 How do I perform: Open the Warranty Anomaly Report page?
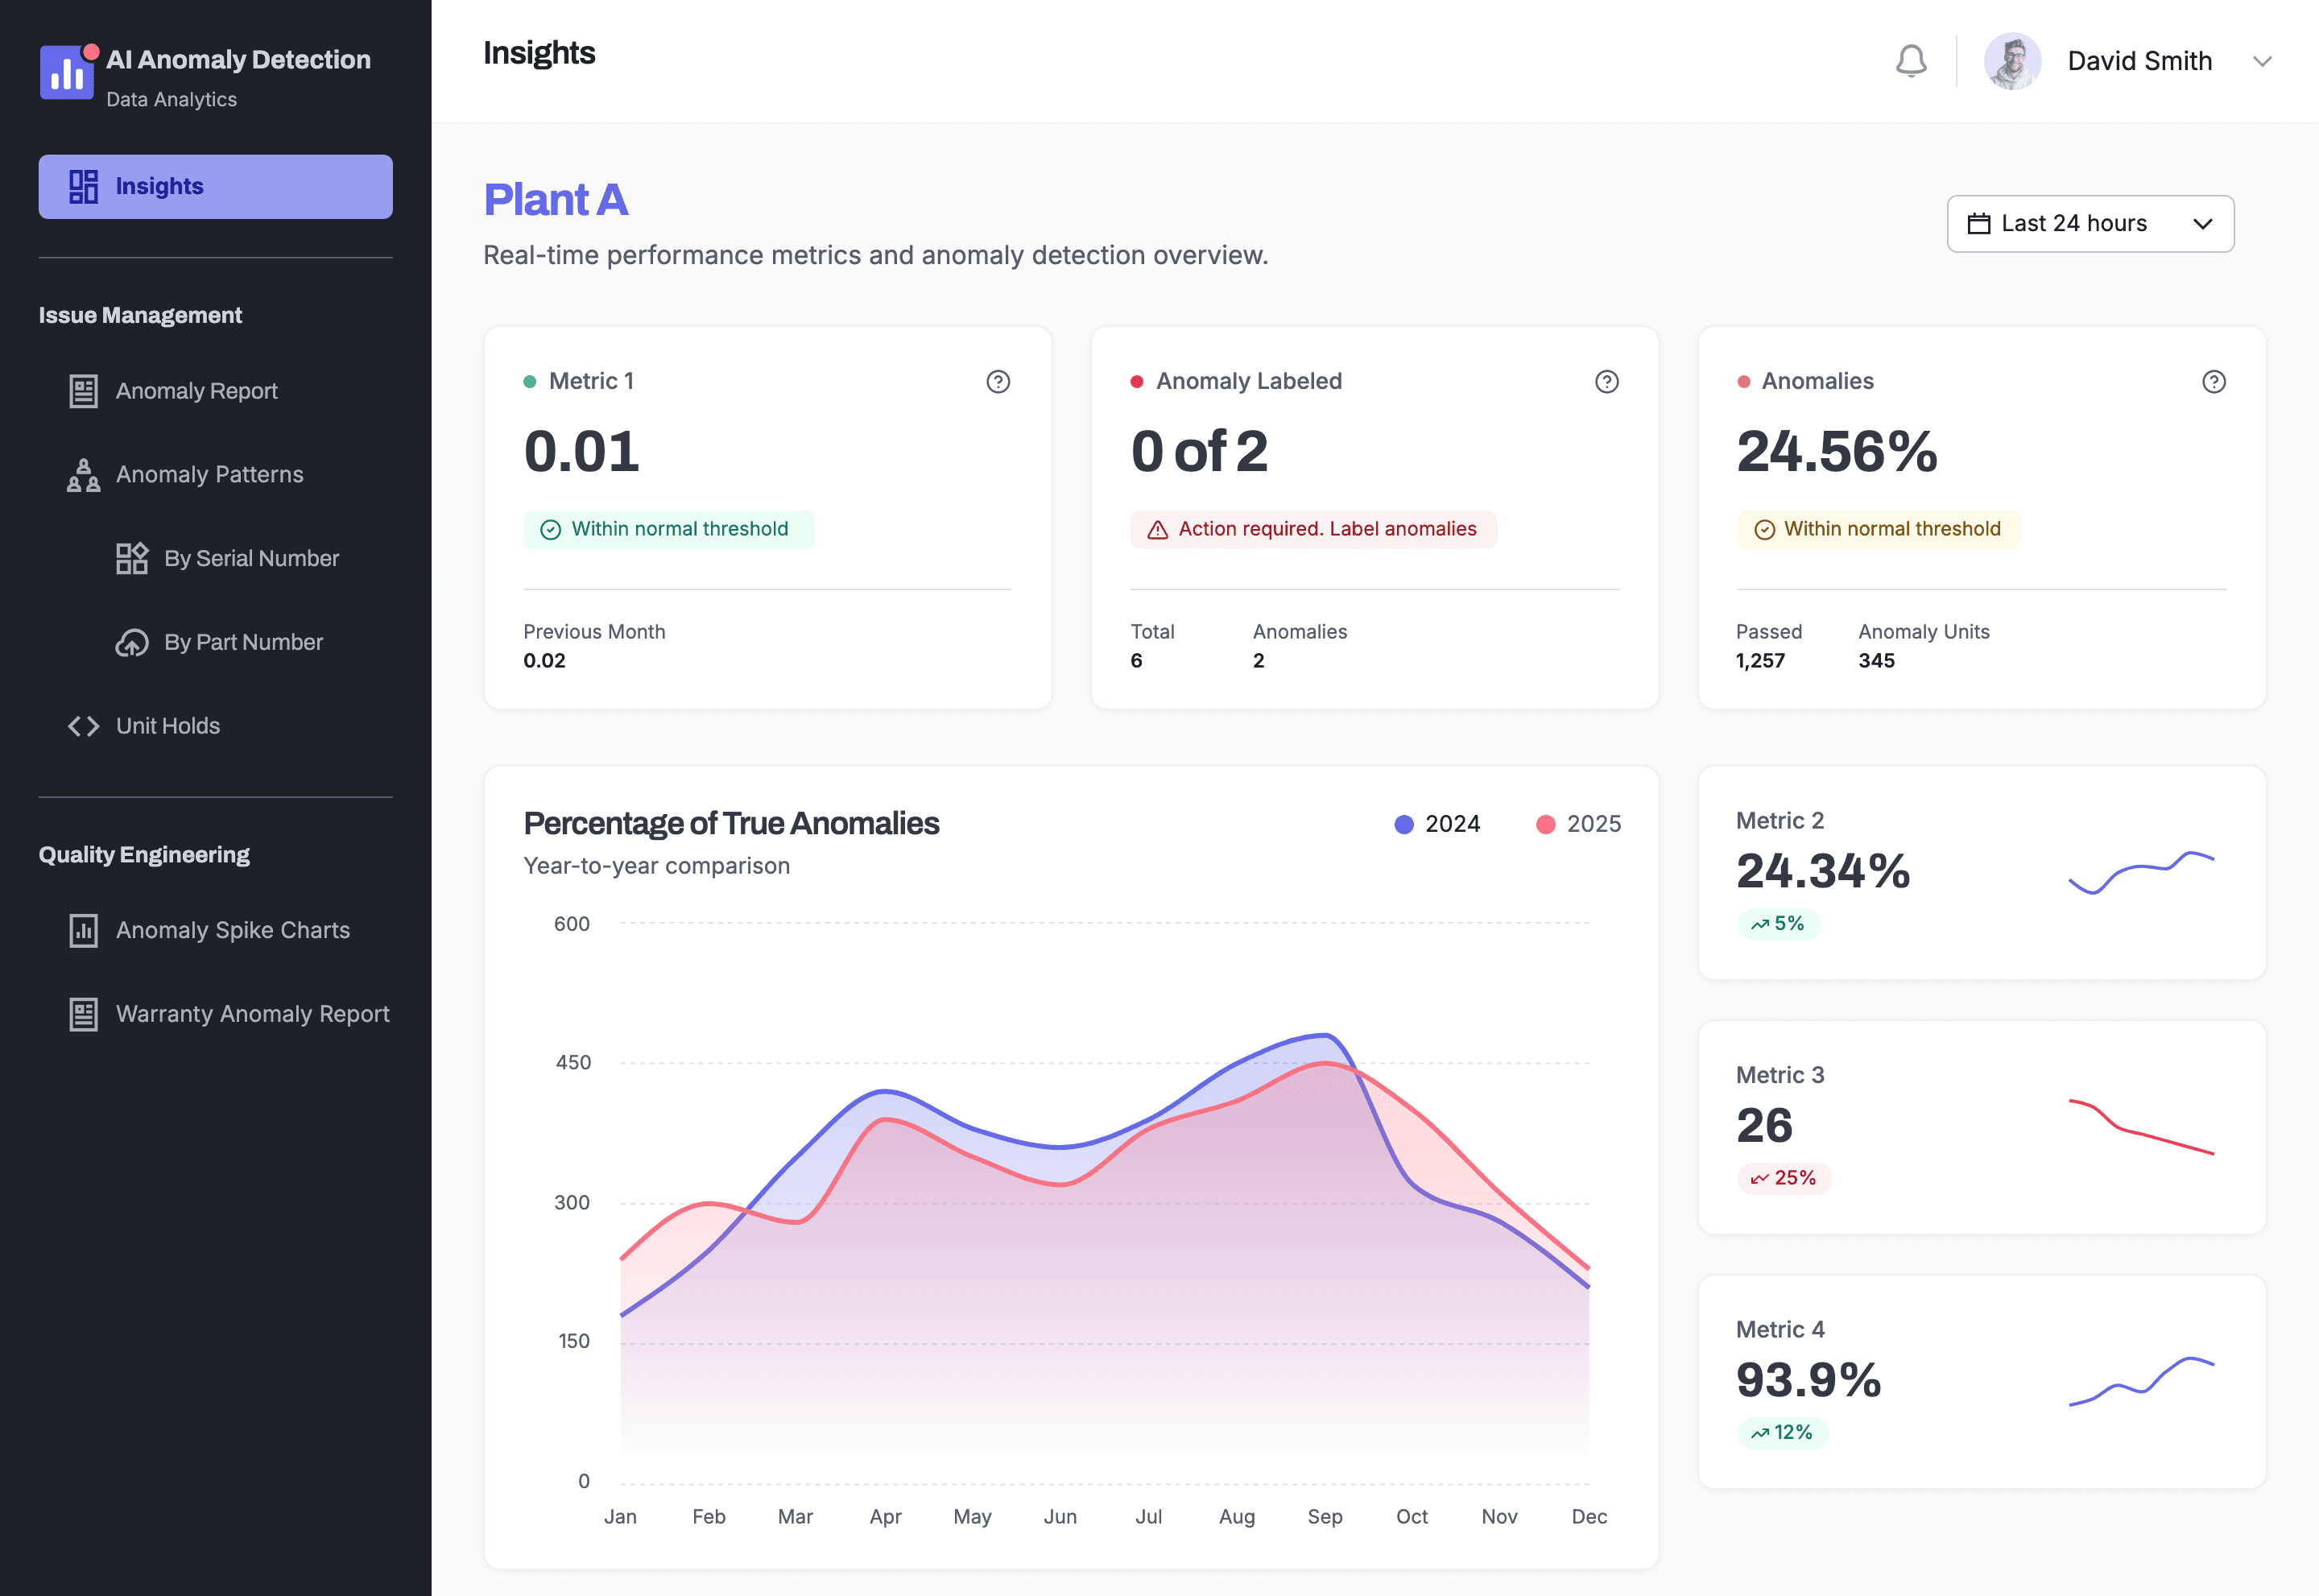pyautogui.click(x=252, y=1014)
